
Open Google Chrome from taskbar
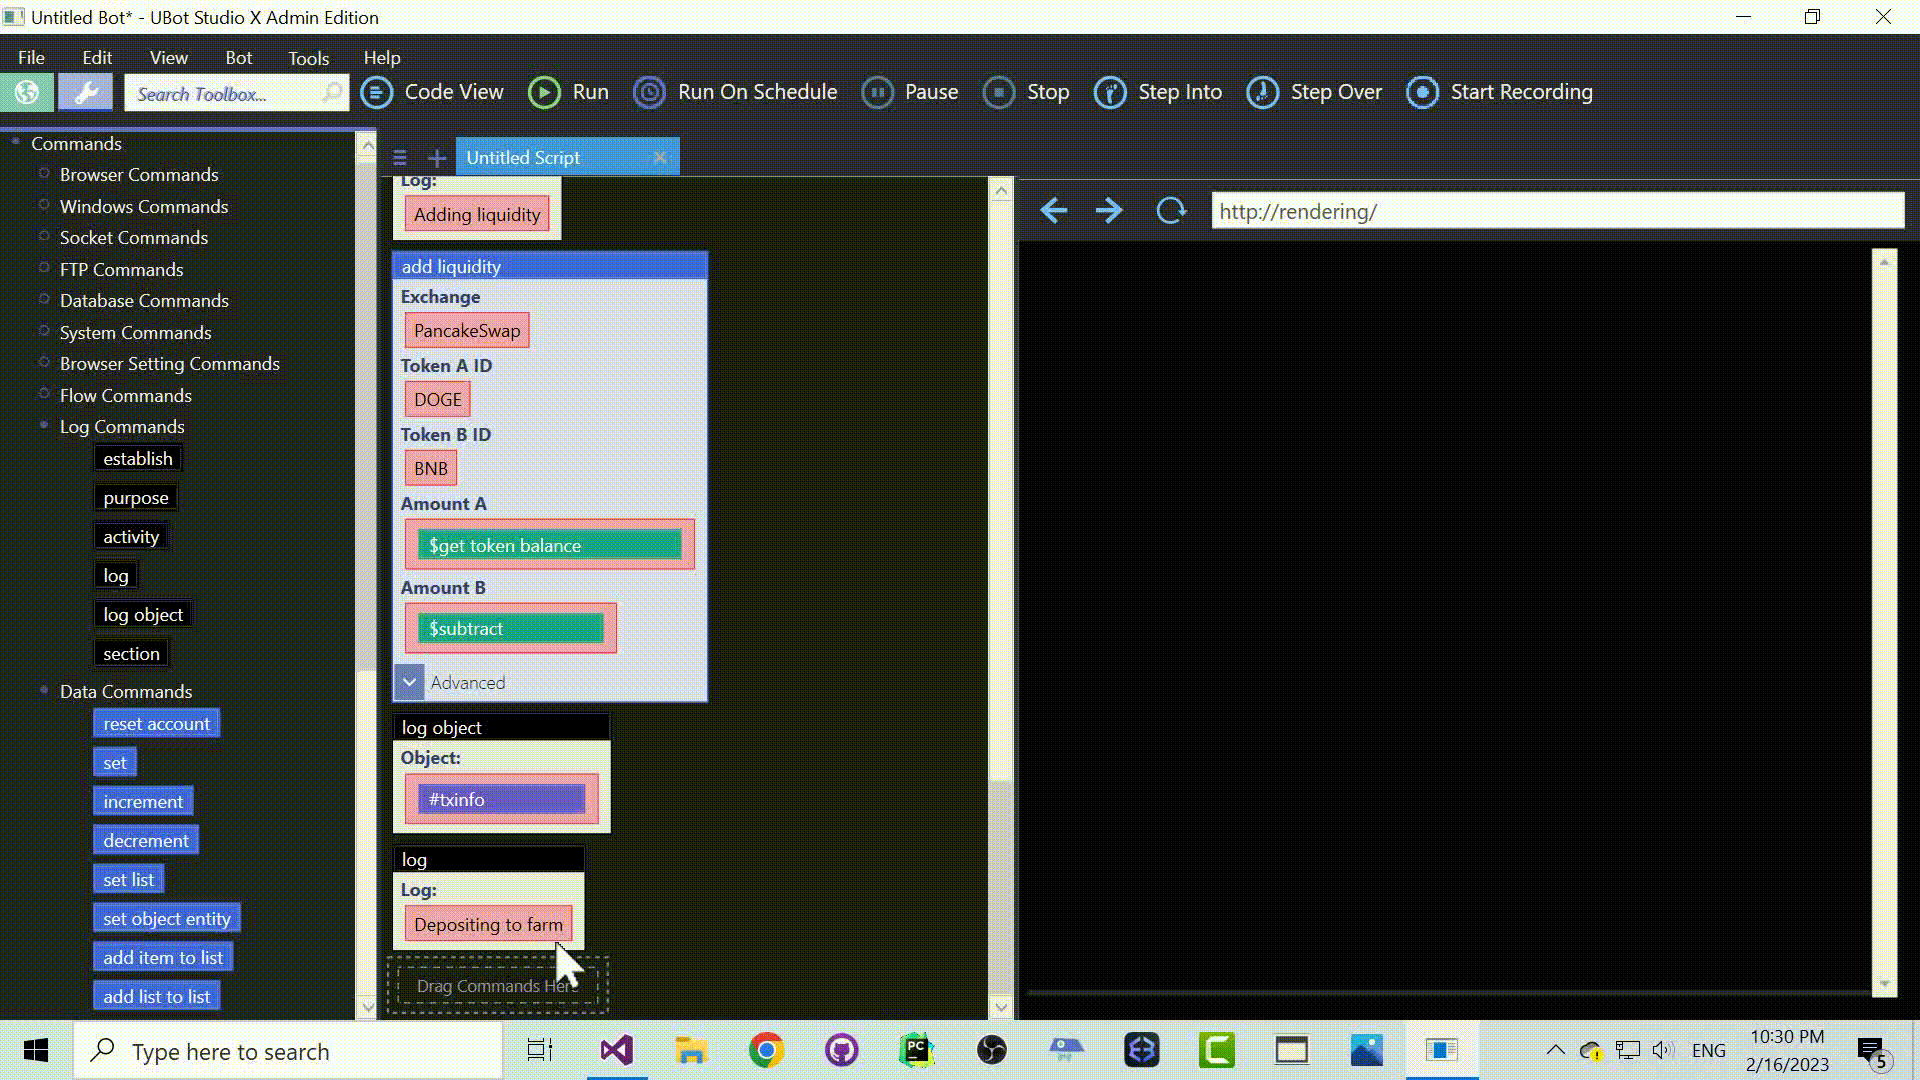click(x=766, y=1050)
